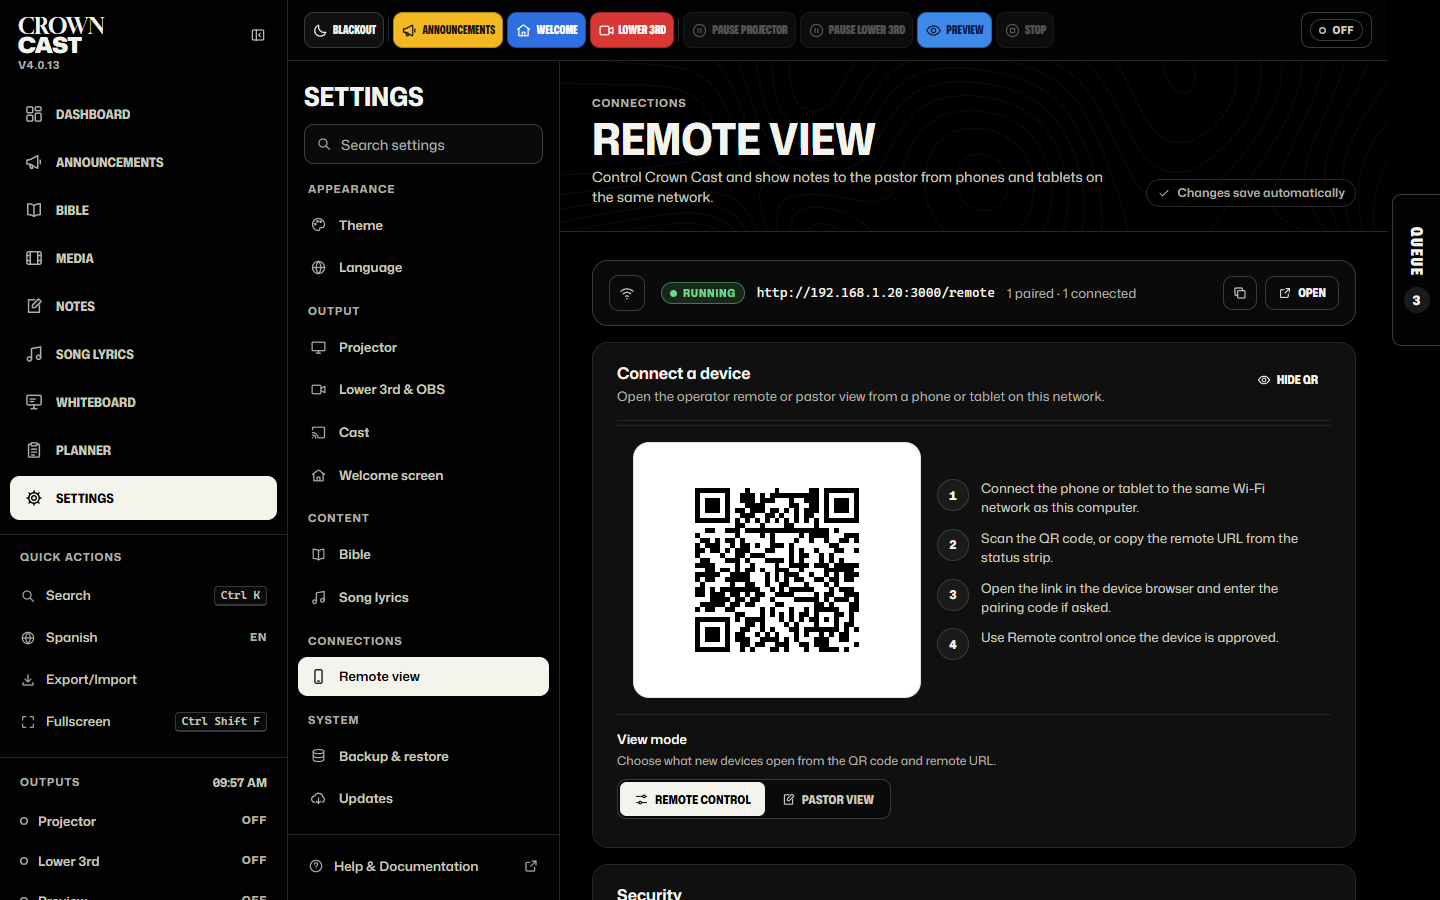Image resolution: width=1440 pixels, height=900 pixels.
Task: Click the blue Welcome toolbar button
Action: (547, 30)
